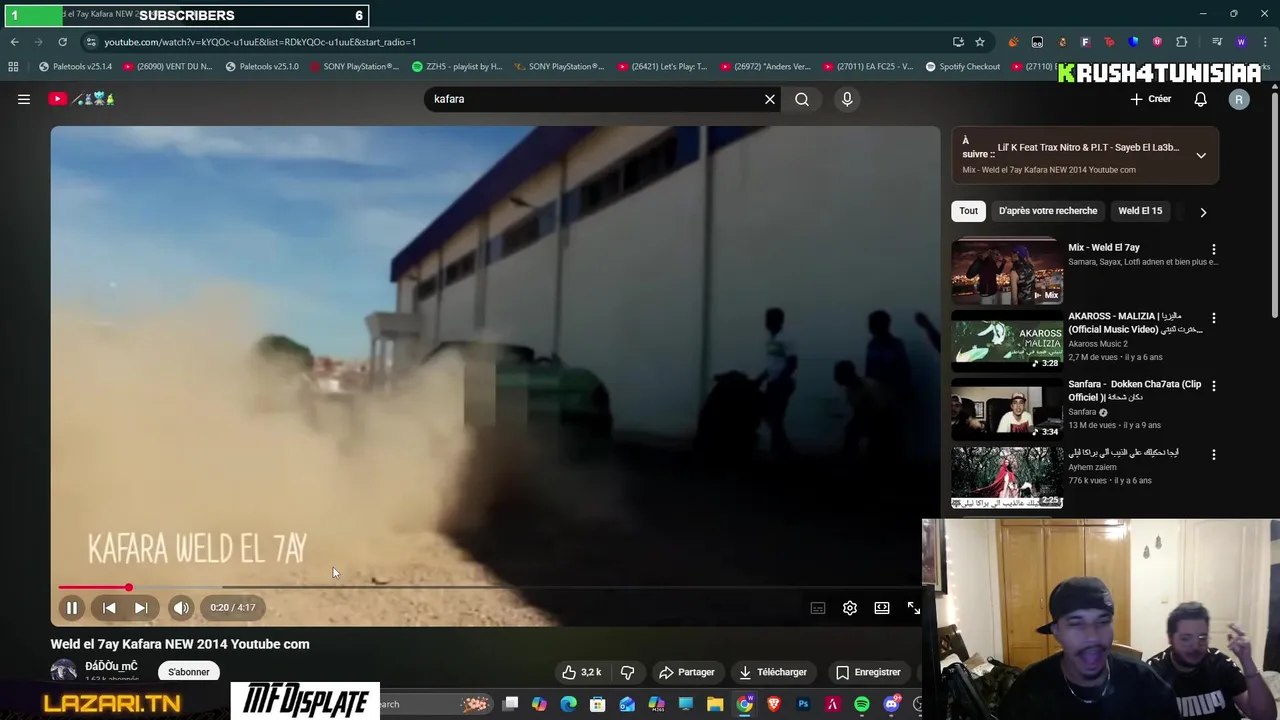Like the video with 3,2 k likes

(582, 672)
